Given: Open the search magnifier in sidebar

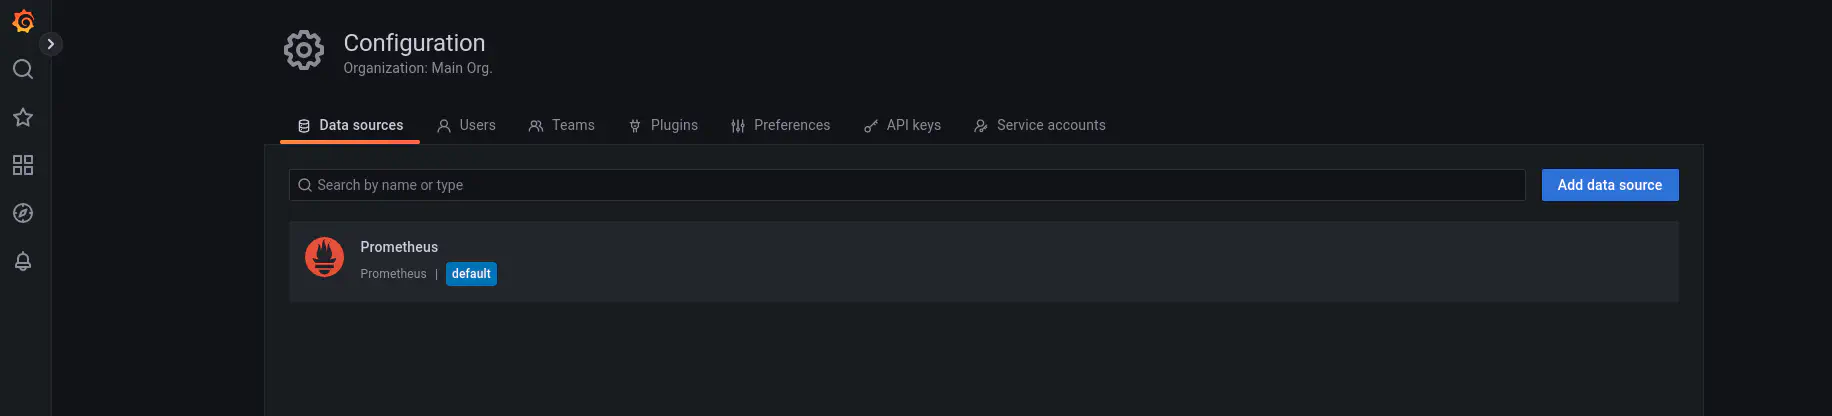Looking at the screenshot, I should (23, 69).
